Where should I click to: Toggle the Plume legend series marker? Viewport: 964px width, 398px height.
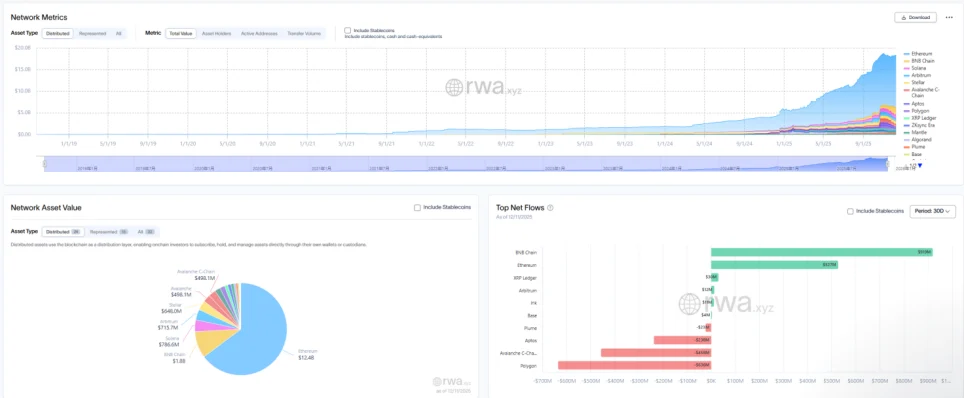coord(906,147)
